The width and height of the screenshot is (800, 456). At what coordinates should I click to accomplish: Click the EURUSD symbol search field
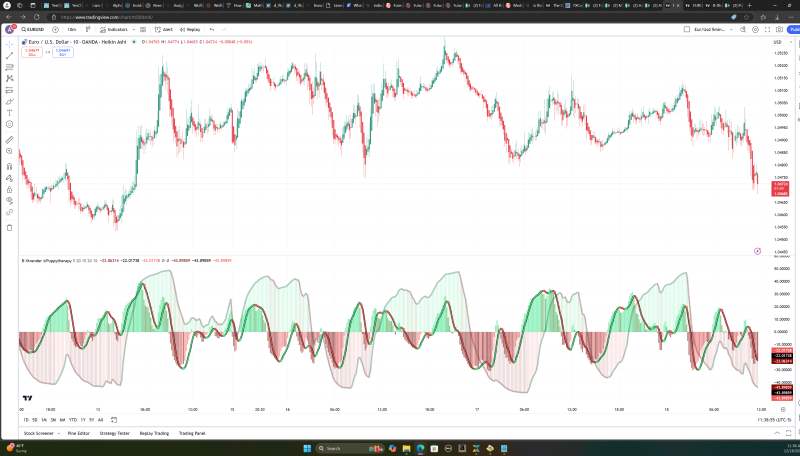tap(33, 30)
